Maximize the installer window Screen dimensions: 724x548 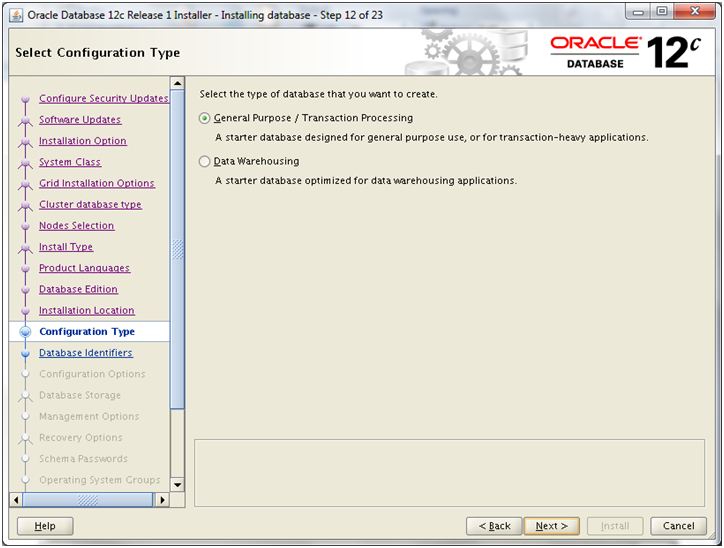(662, 12)
